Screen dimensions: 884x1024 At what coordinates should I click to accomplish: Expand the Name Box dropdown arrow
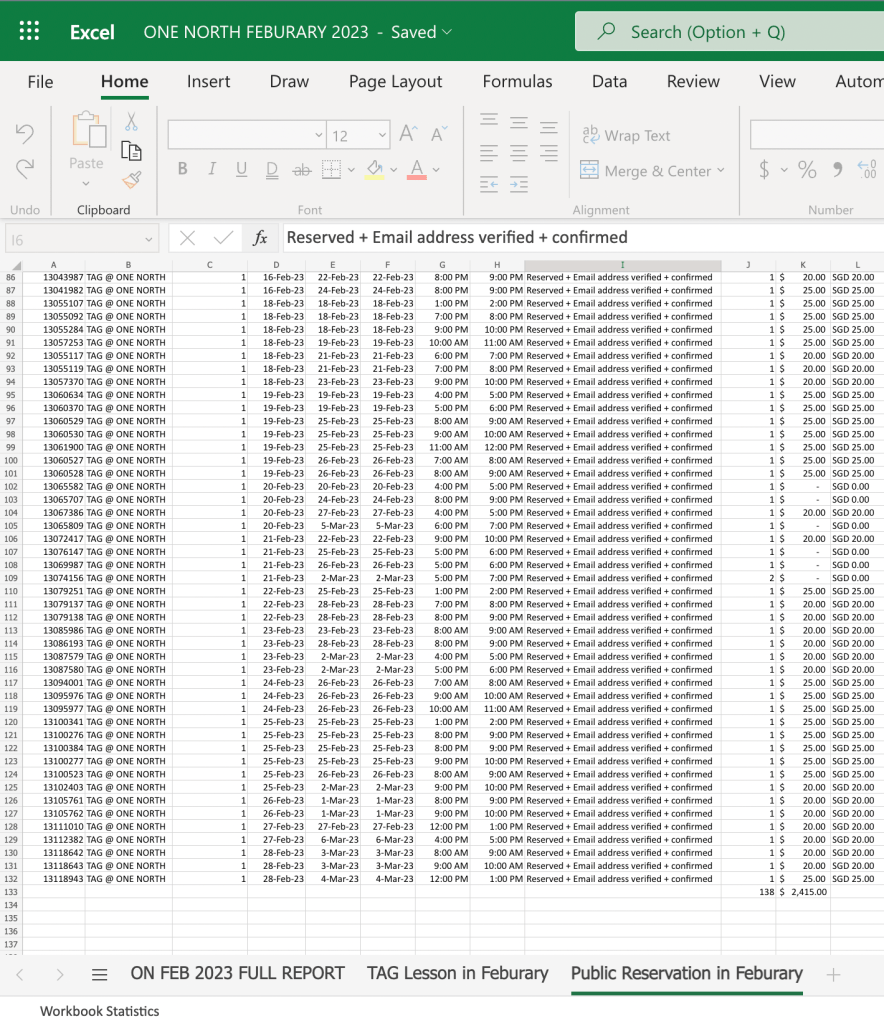(x=149, y=238)
